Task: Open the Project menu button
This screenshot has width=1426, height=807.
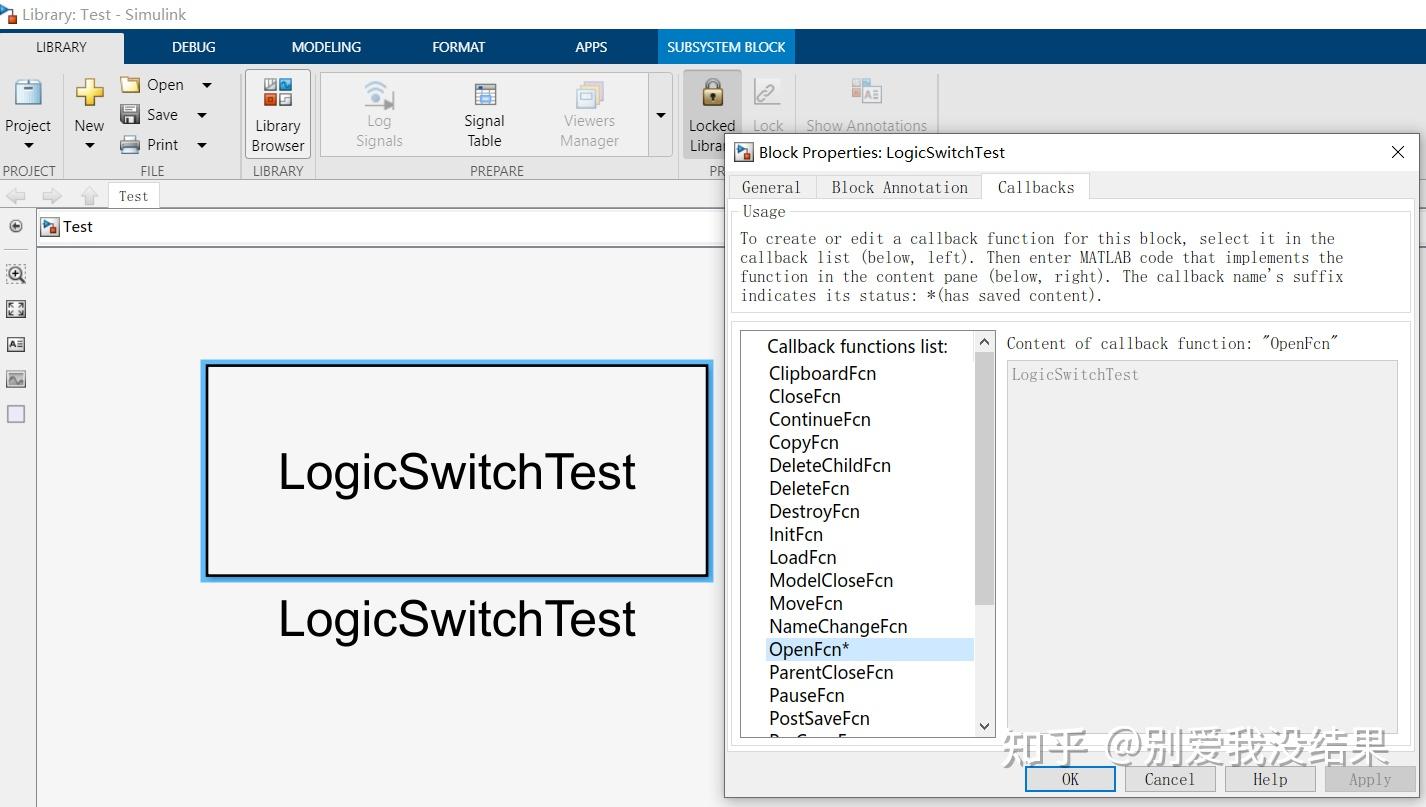Action: [28, 112]
